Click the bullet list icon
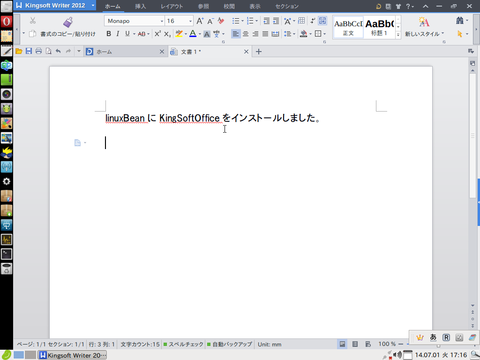Screen dimensions: 480x360 tap(235, 21)
